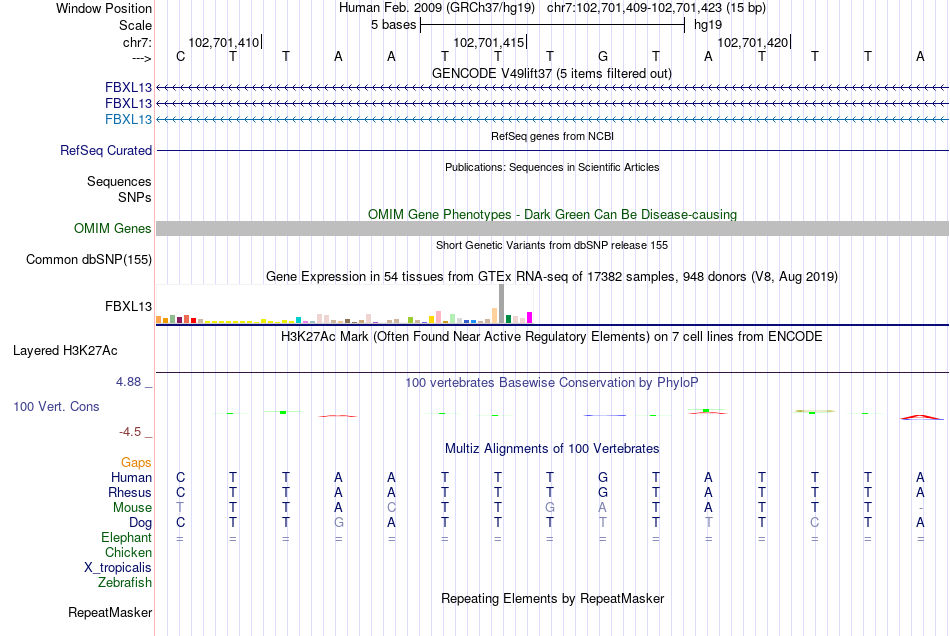Click the chr7: ruler label
This screenshot has height=636, width=950.
[137, 42]
